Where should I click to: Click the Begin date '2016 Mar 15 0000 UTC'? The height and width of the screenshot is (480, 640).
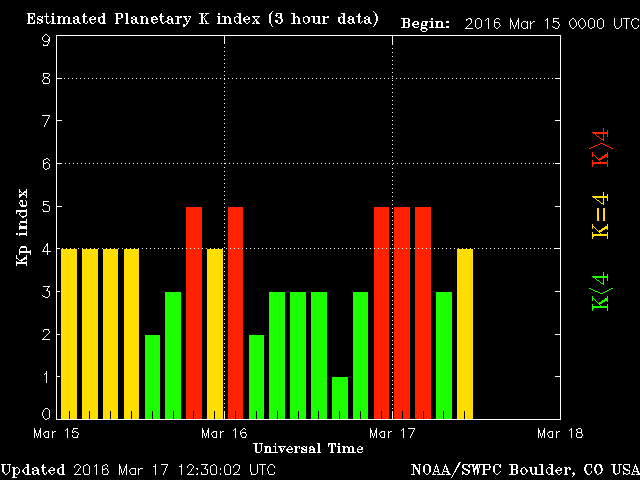point(550,22)
